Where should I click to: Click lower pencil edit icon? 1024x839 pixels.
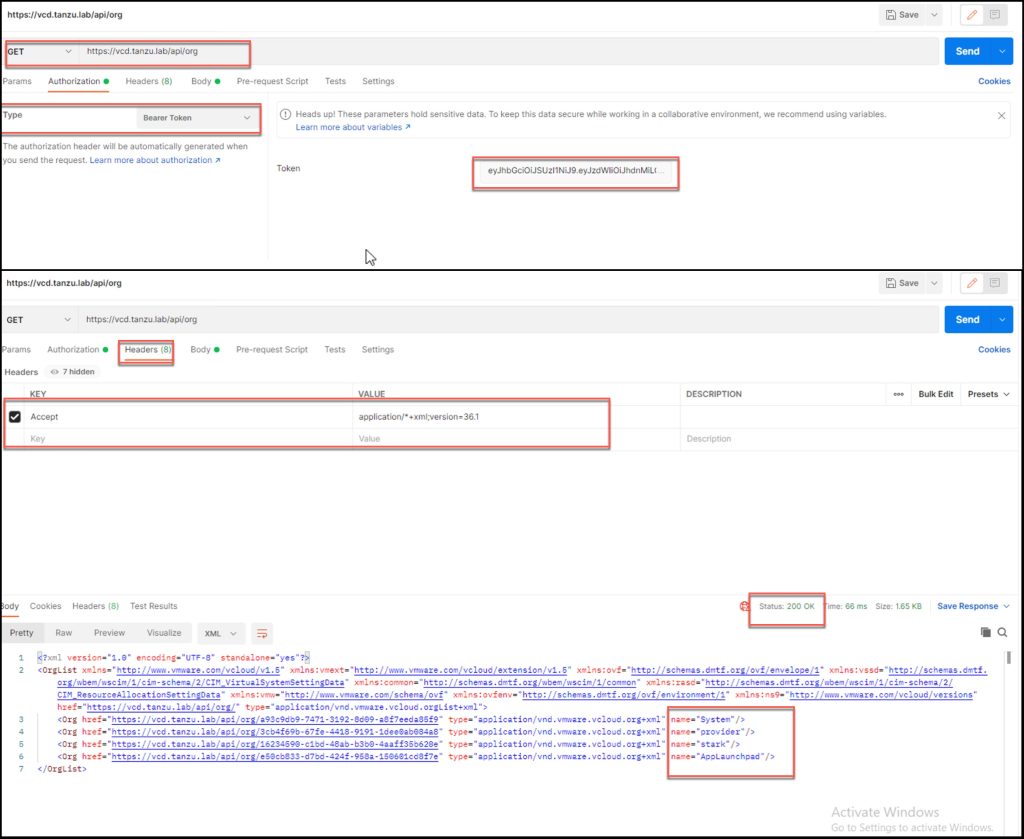pos(972,283)
